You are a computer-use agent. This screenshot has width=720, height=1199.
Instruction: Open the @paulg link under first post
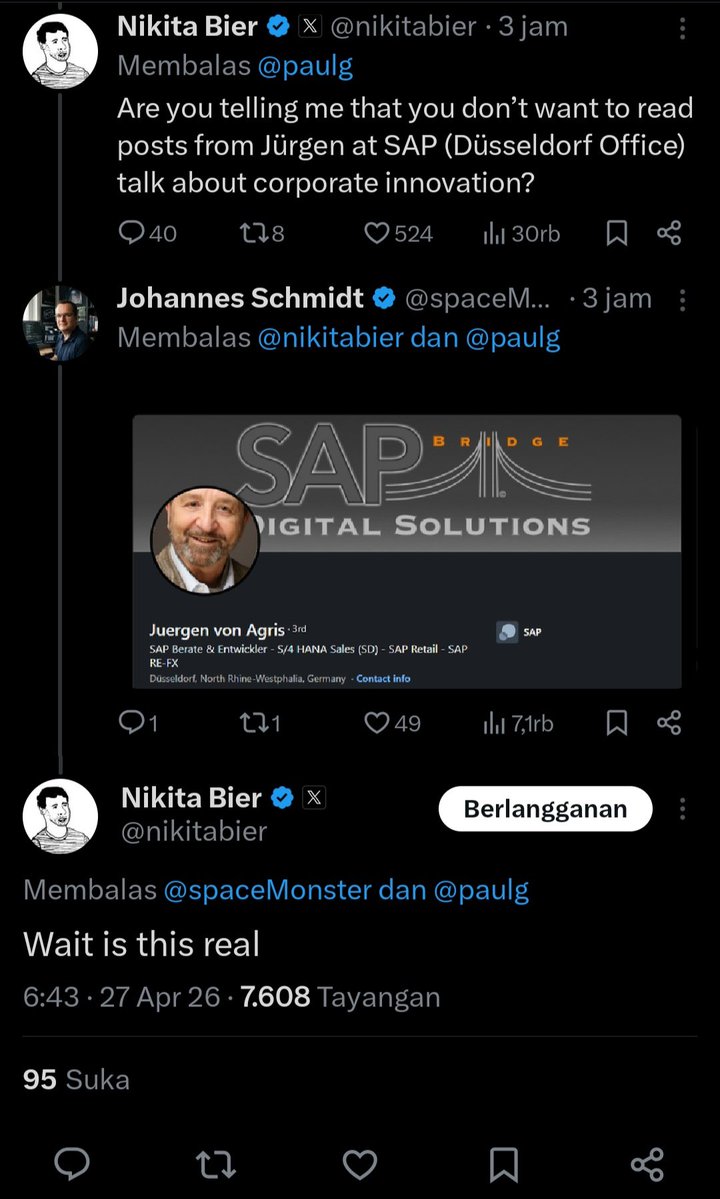pos(306,67)
